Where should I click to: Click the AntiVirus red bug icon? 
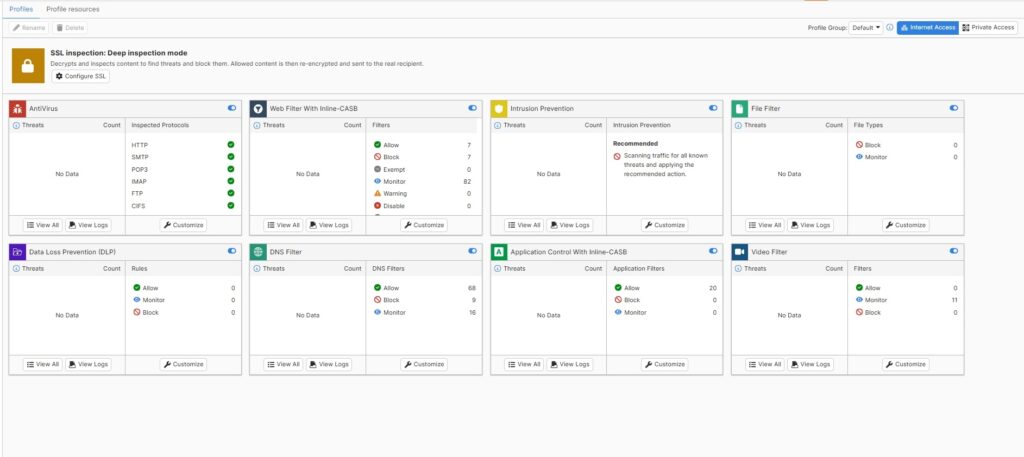pos(18,108)
